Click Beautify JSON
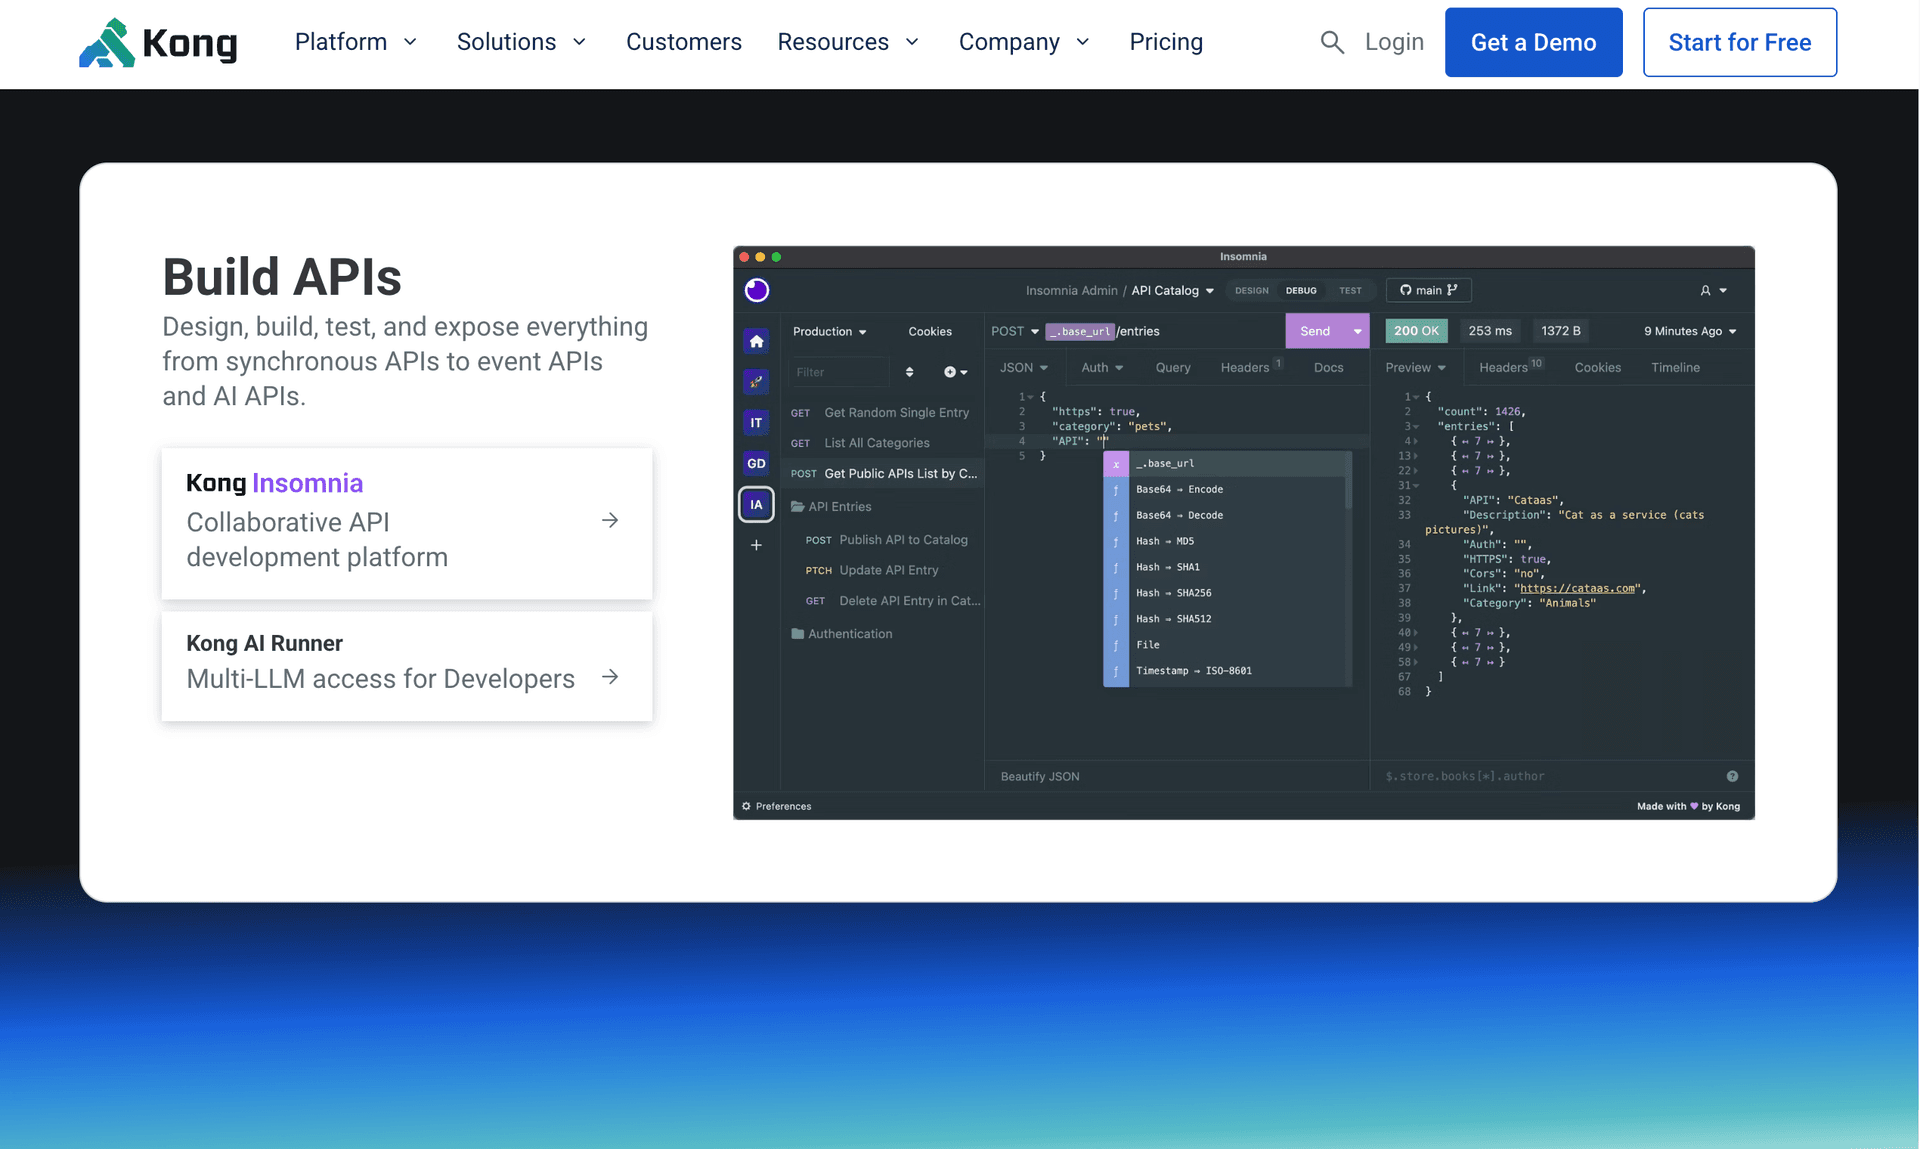 (x=1040, y=776)
